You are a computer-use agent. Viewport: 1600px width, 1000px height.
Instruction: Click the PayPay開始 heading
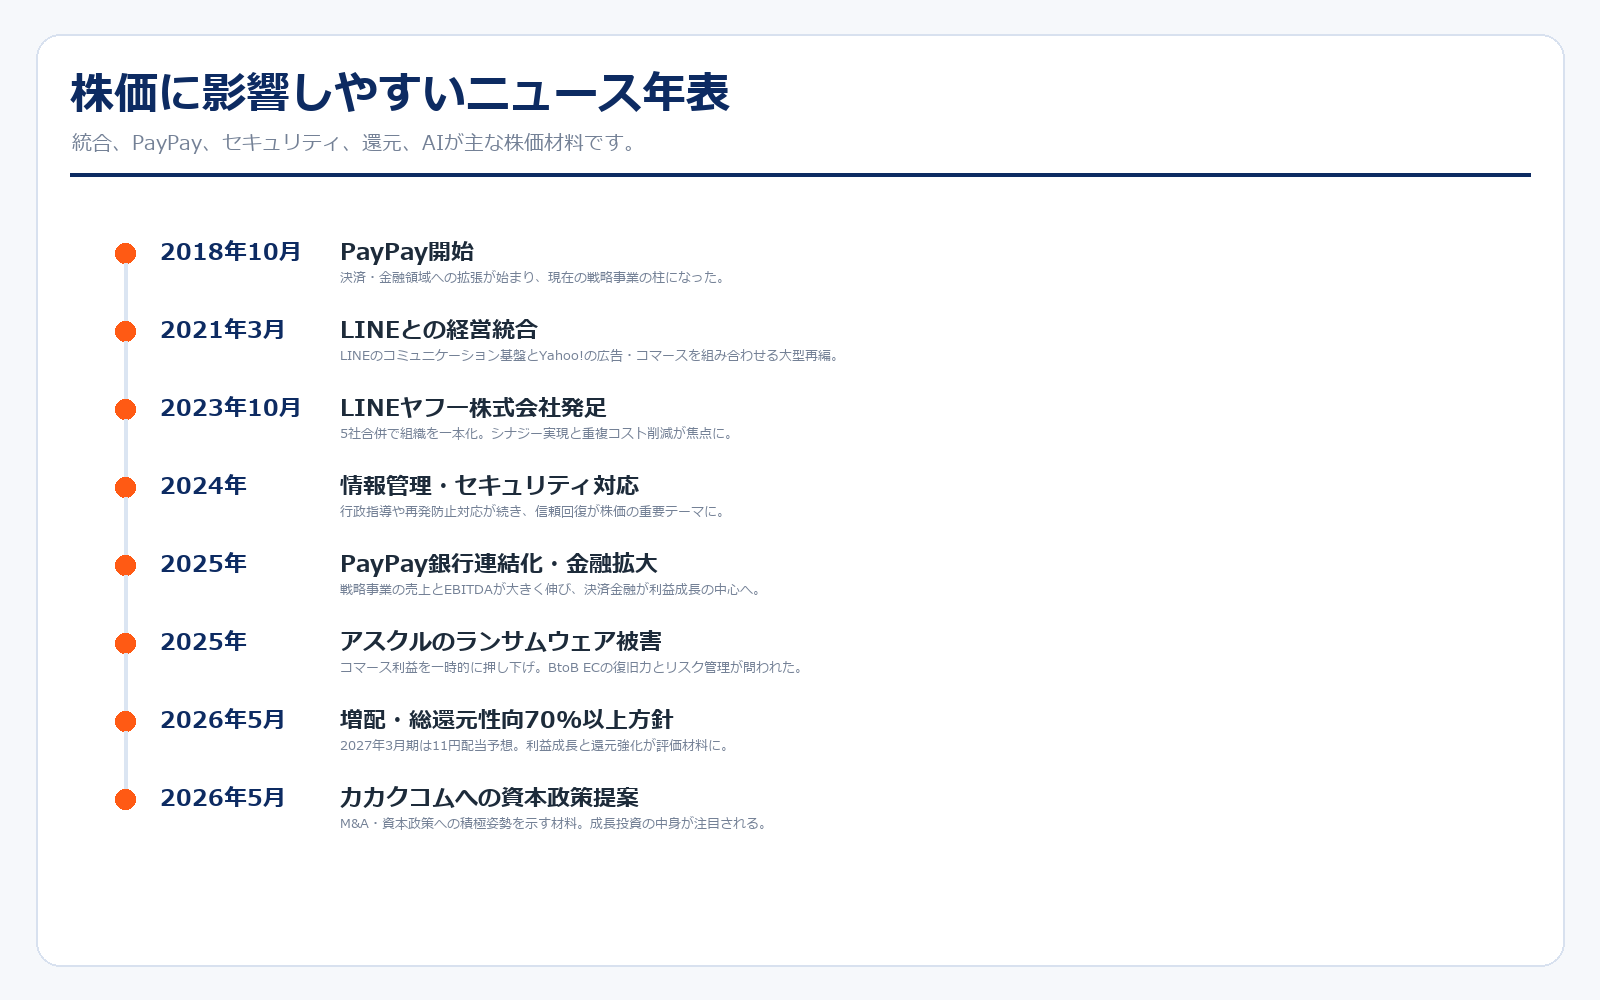point(407,252)
